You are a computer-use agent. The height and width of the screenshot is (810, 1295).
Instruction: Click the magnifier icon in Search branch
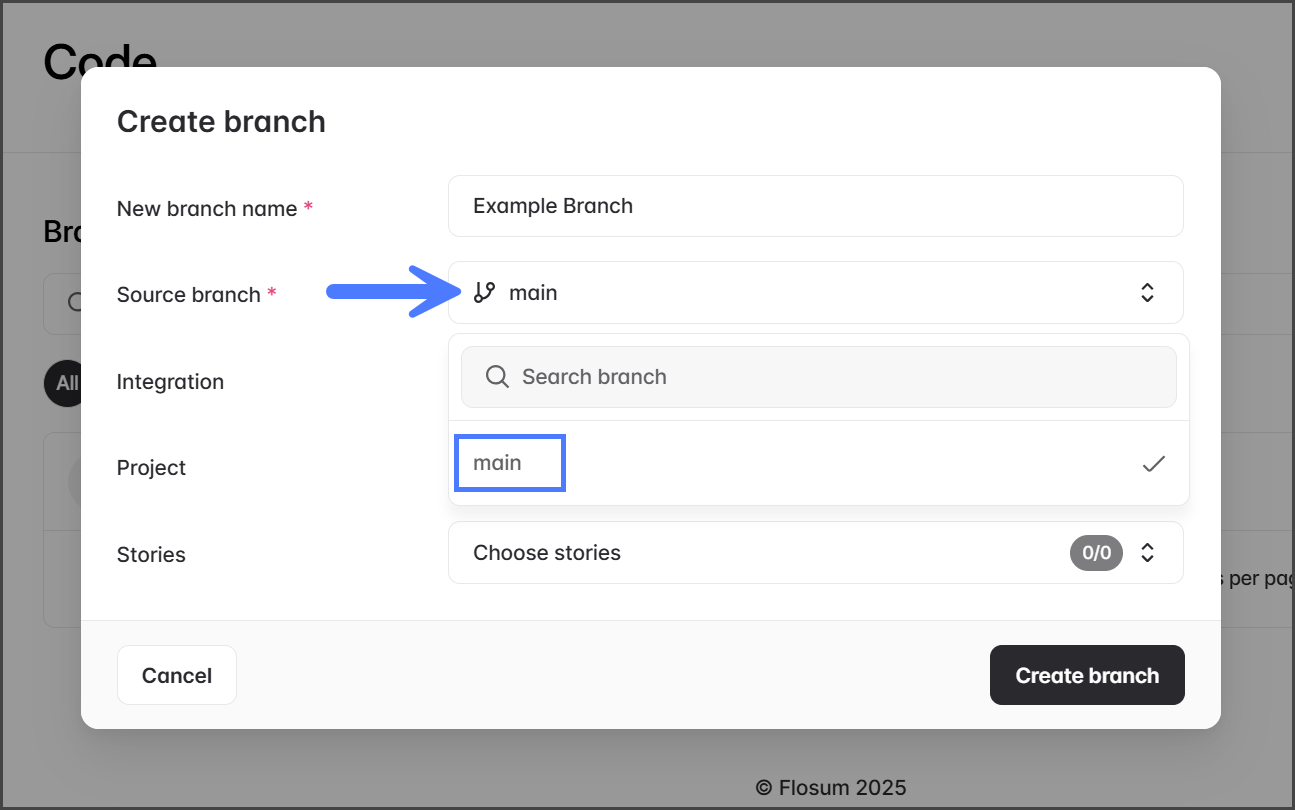coord(496,377)
